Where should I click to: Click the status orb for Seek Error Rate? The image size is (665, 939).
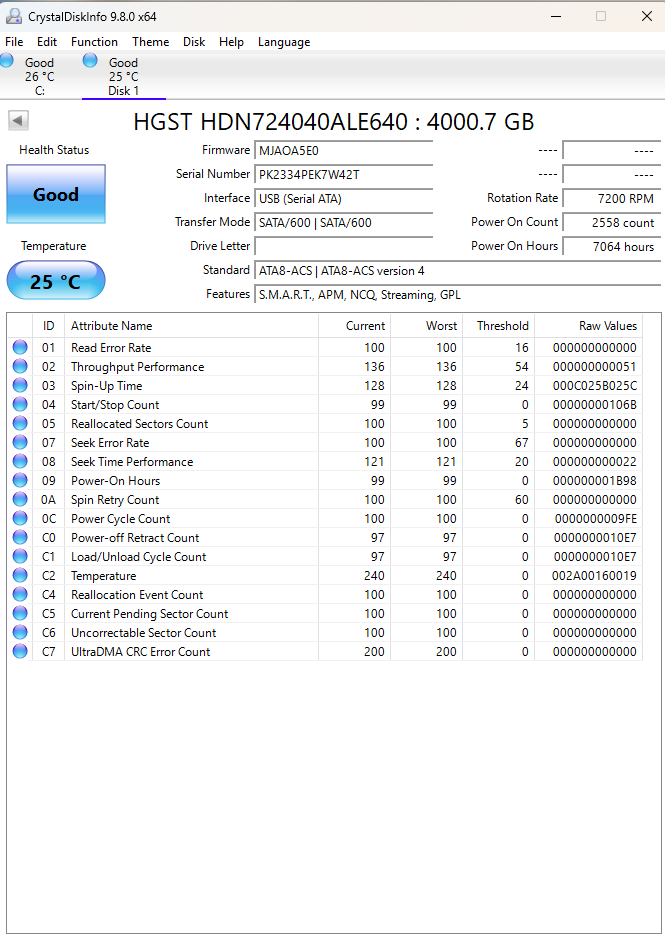tap(20, 443)
